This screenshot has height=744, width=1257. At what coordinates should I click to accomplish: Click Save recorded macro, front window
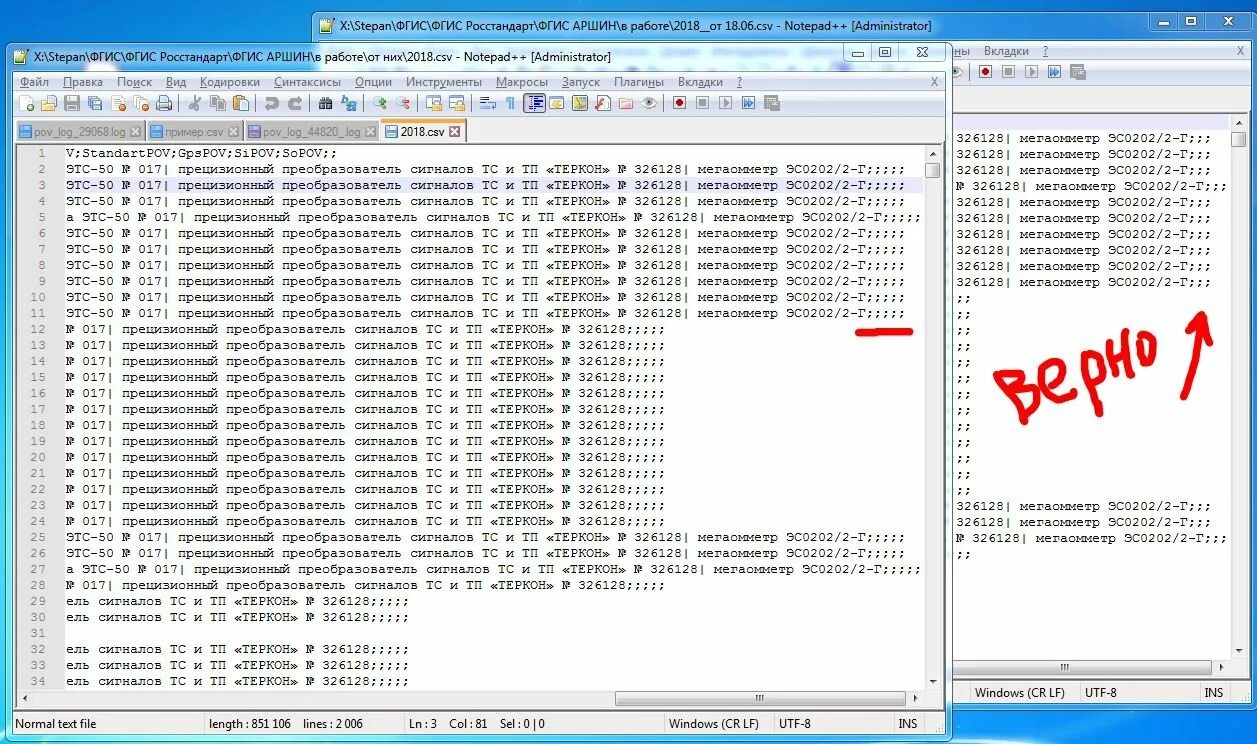(772, 103)
